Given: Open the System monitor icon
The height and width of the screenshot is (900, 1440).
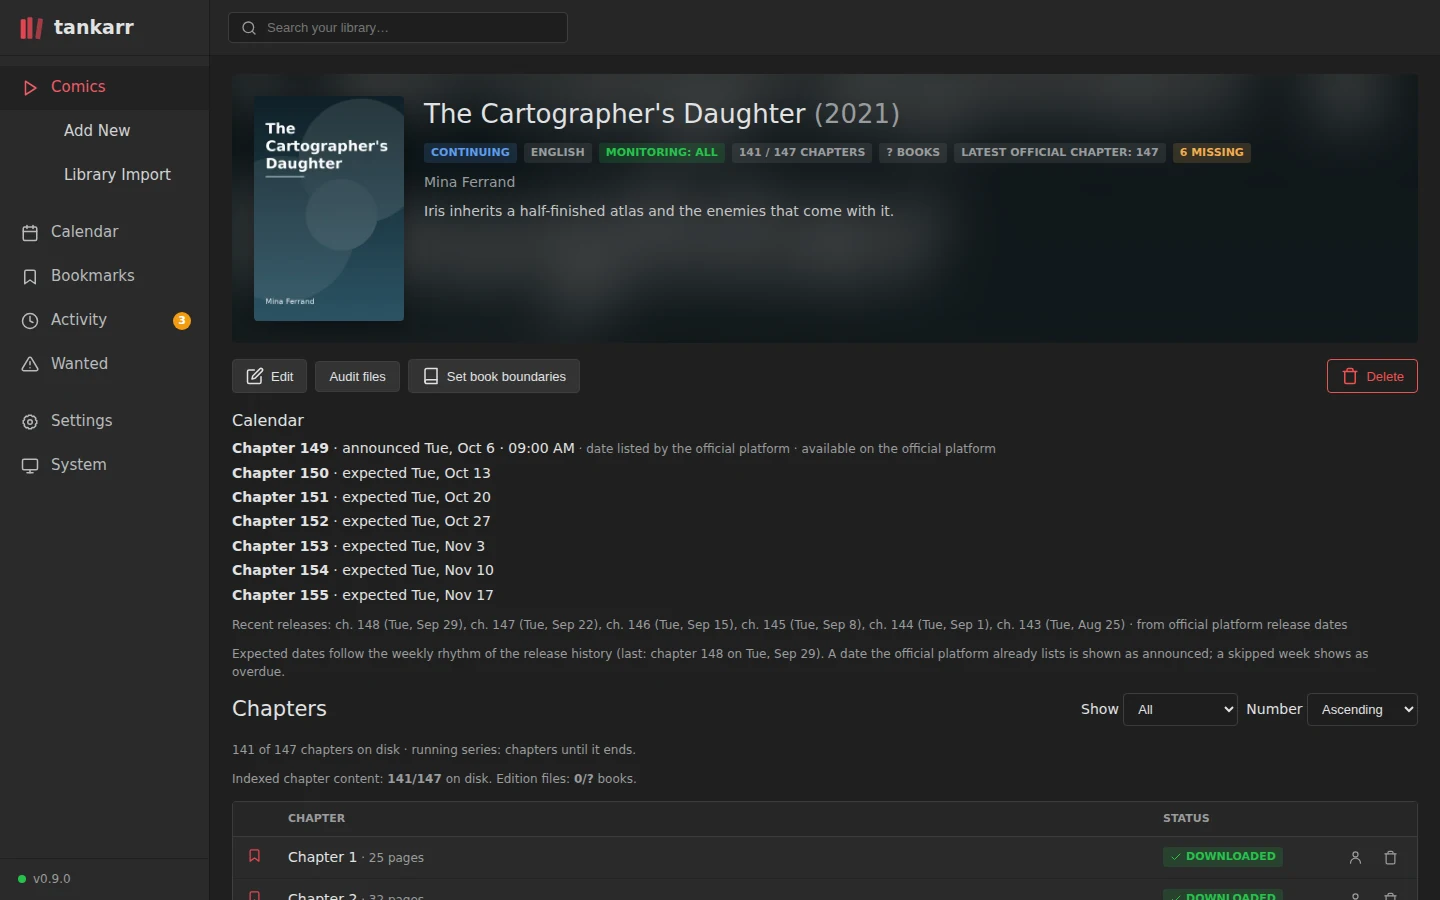Looking at the screenshot, I should click(30, 465).
